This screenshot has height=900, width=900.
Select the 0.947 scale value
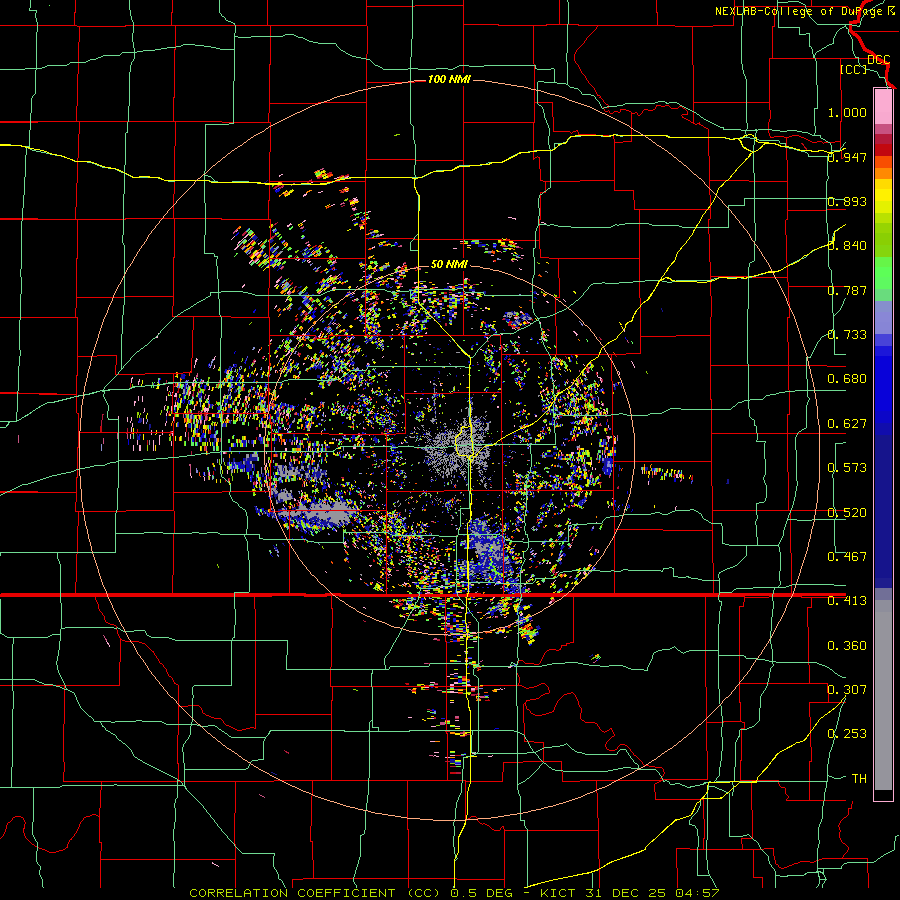(x=847, y=157)
